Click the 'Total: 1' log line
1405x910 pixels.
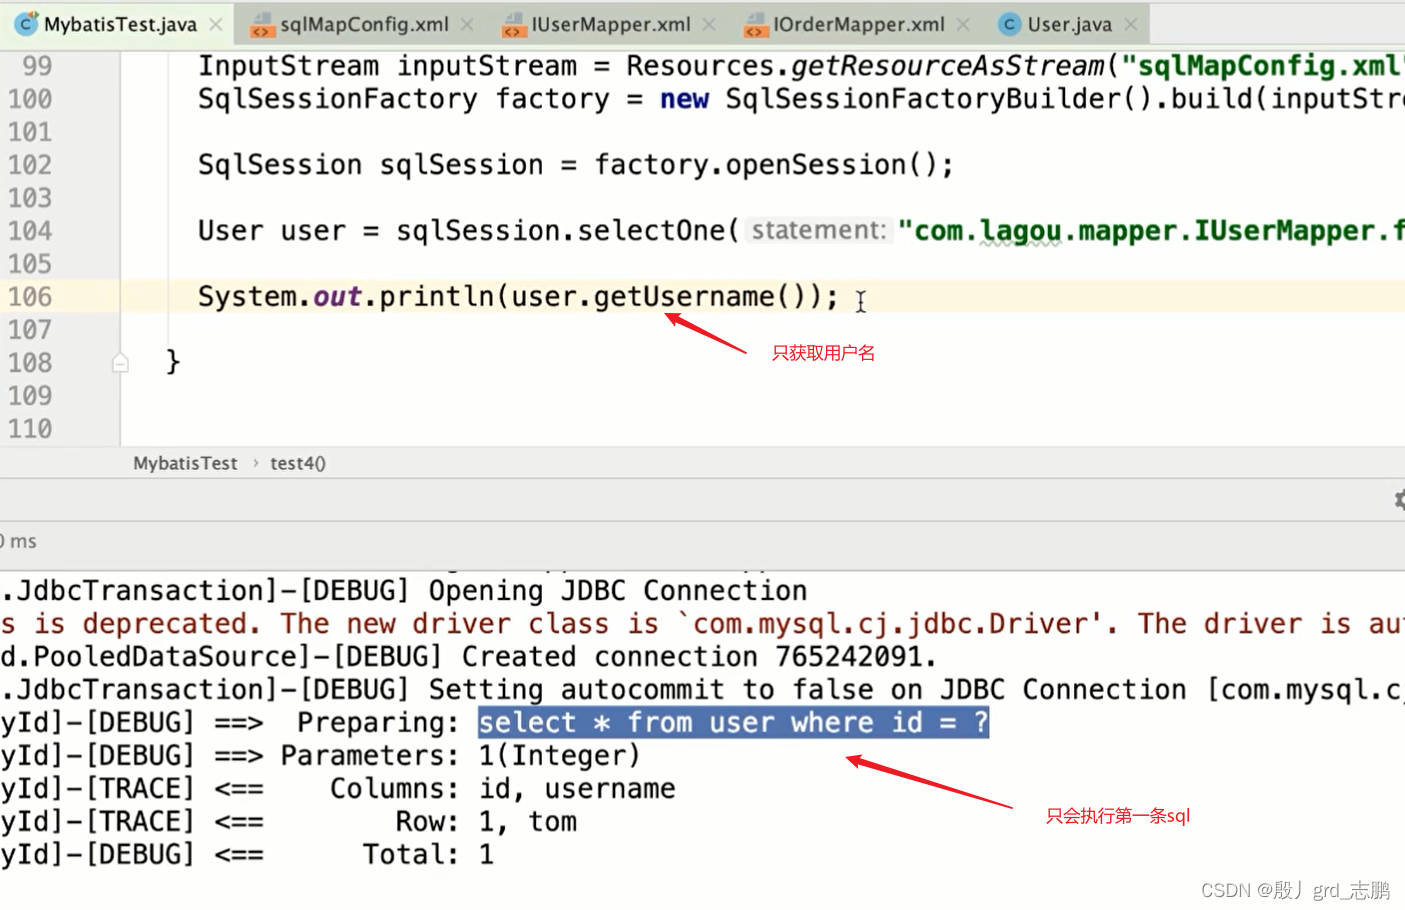point(428,855)
